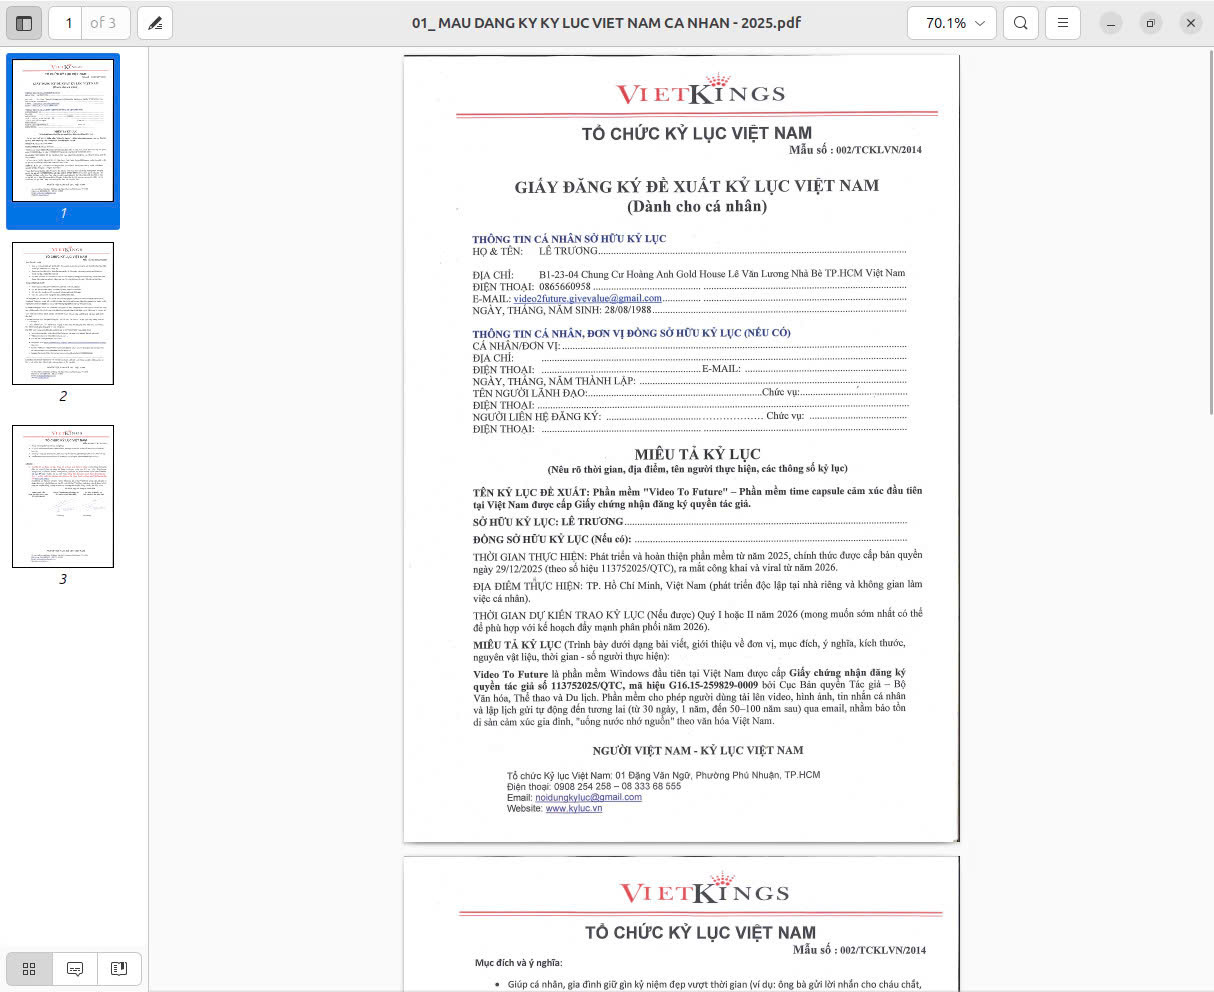Open the document search magnifier
Image resolution: width=1214 pixels, height=992 pixels.
(x=1020, y=23)
